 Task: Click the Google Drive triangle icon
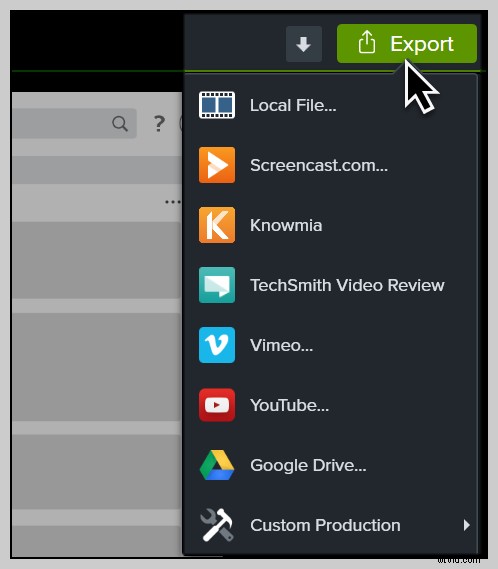coord(217,465)
